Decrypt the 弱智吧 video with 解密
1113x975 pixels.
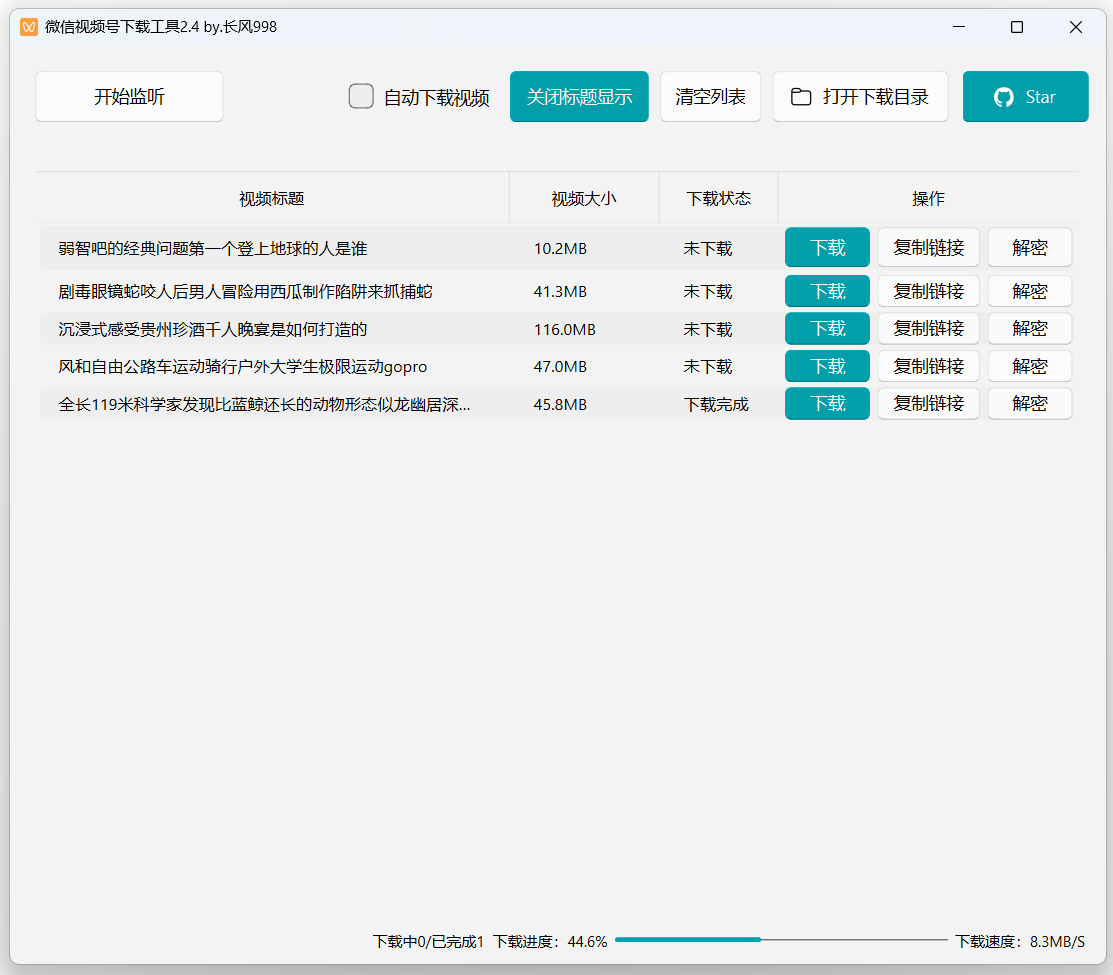[x=1030, y=247]
